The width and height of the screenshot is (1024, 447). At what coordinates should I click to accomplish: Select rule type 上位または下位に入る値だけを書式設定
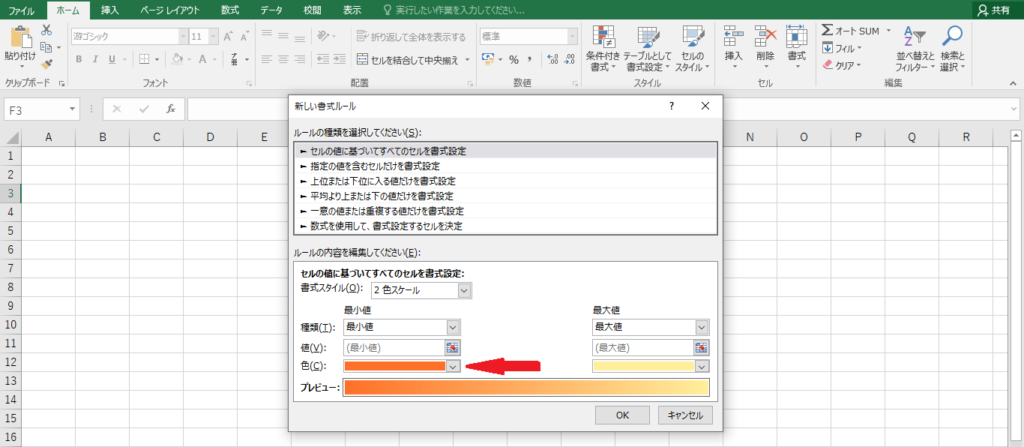tap(505, 181)
